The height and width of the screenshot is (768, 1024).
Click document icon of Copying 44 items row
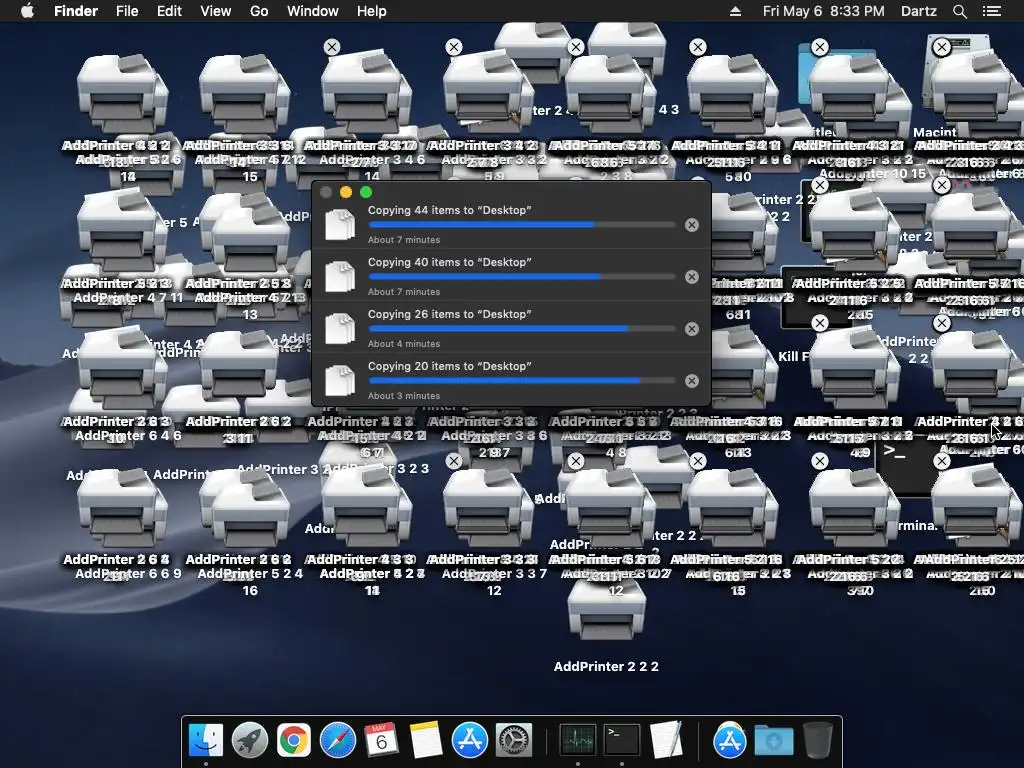(x=340, y=224)
